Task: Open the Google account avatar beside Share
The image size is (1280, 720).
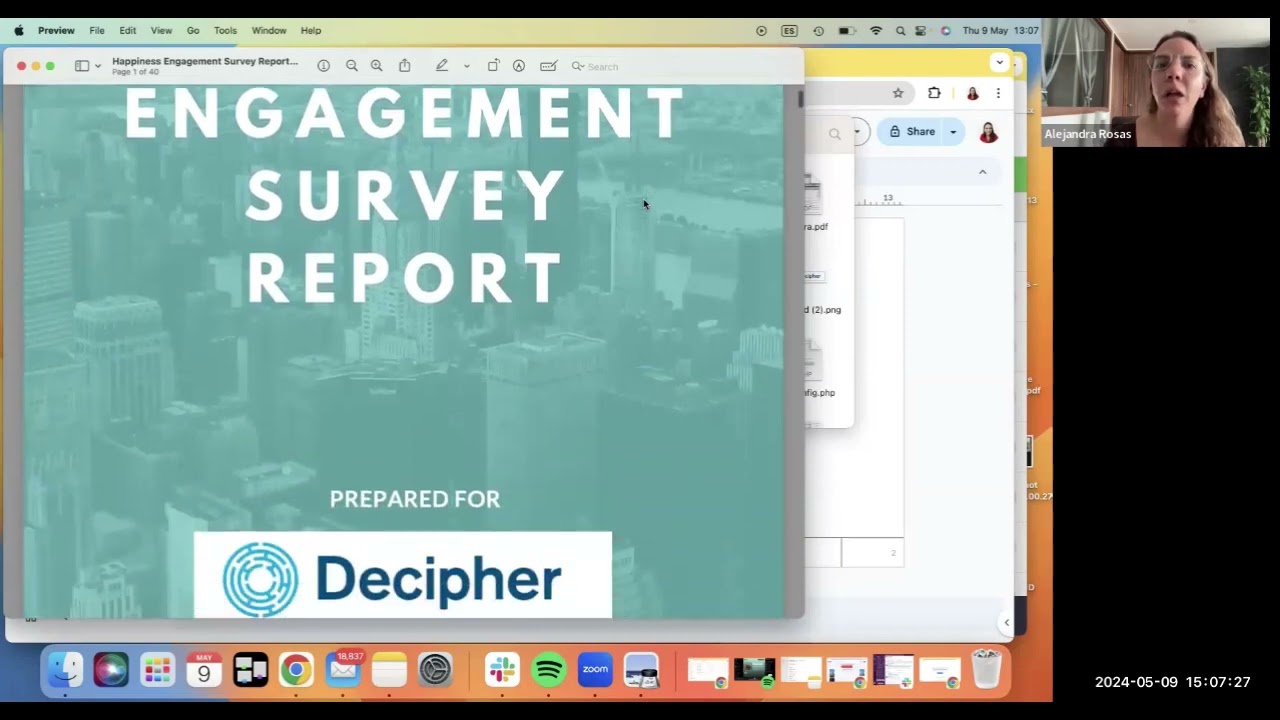Action: pos(988,132)
